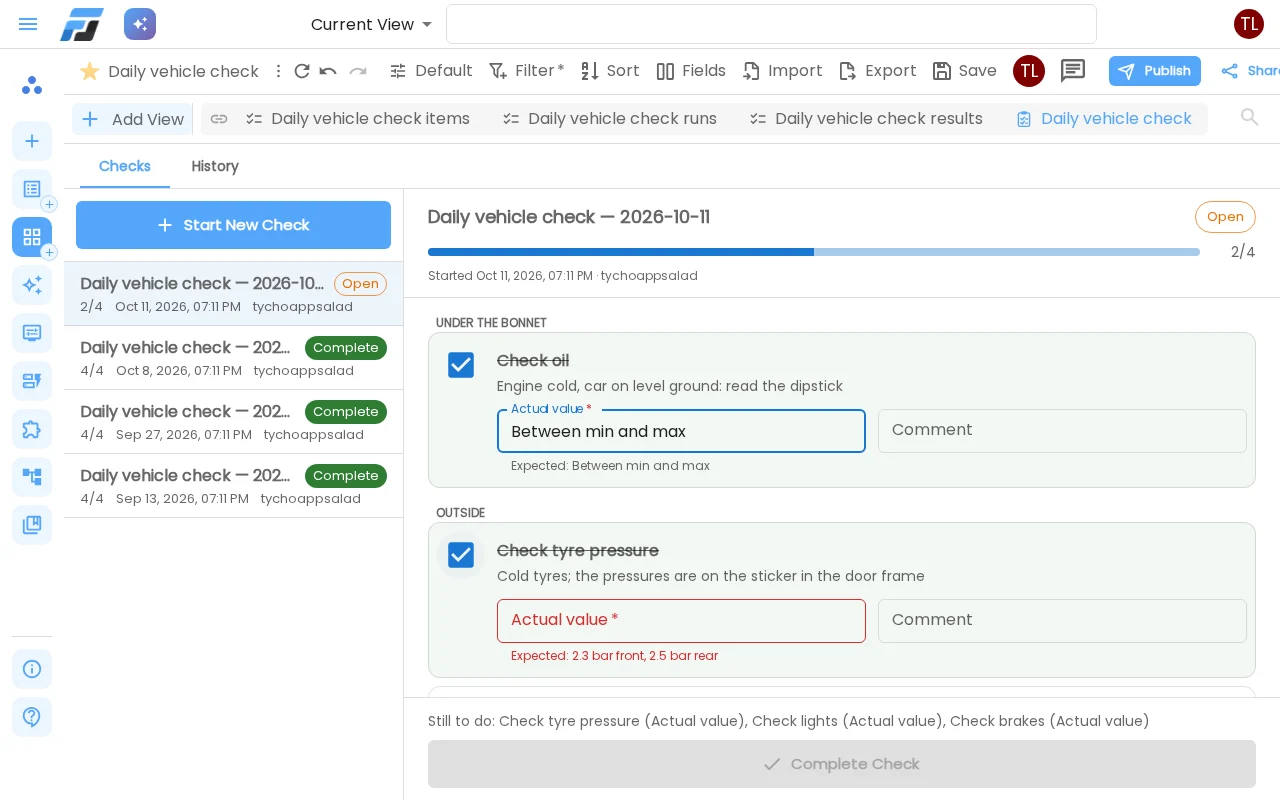Image resolution: width=1280 pixels, height=800 pixels.
Task: Open the three-dot more options menu
Action: pos(279,71)
